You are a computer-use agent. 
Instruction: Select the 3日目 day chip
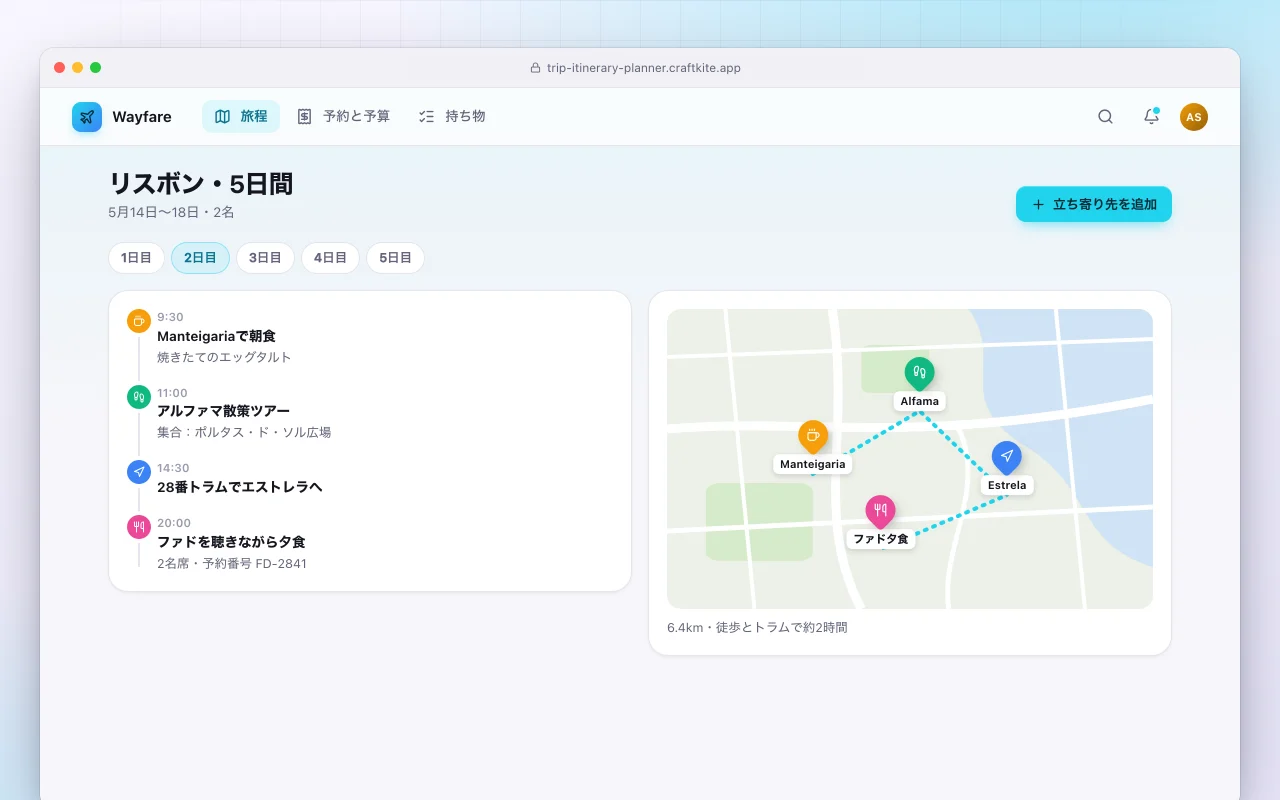point(265,258)
